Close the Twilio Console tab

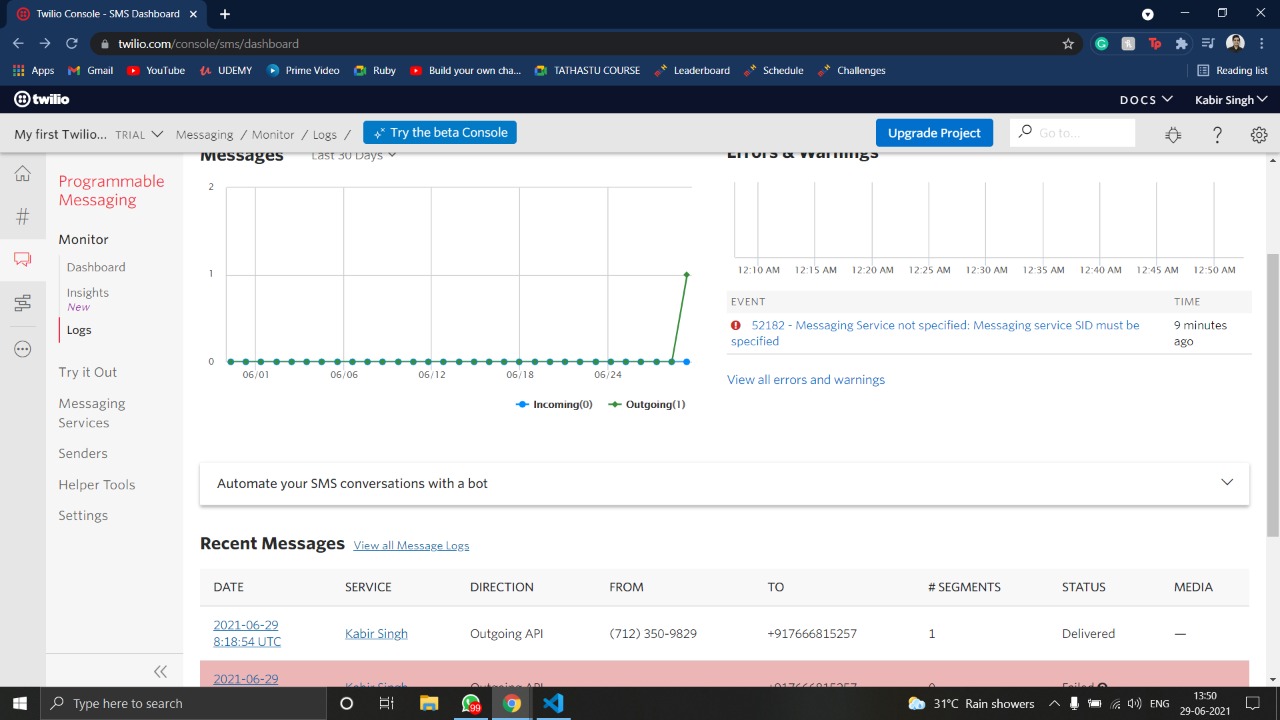[x=193, y=14]
